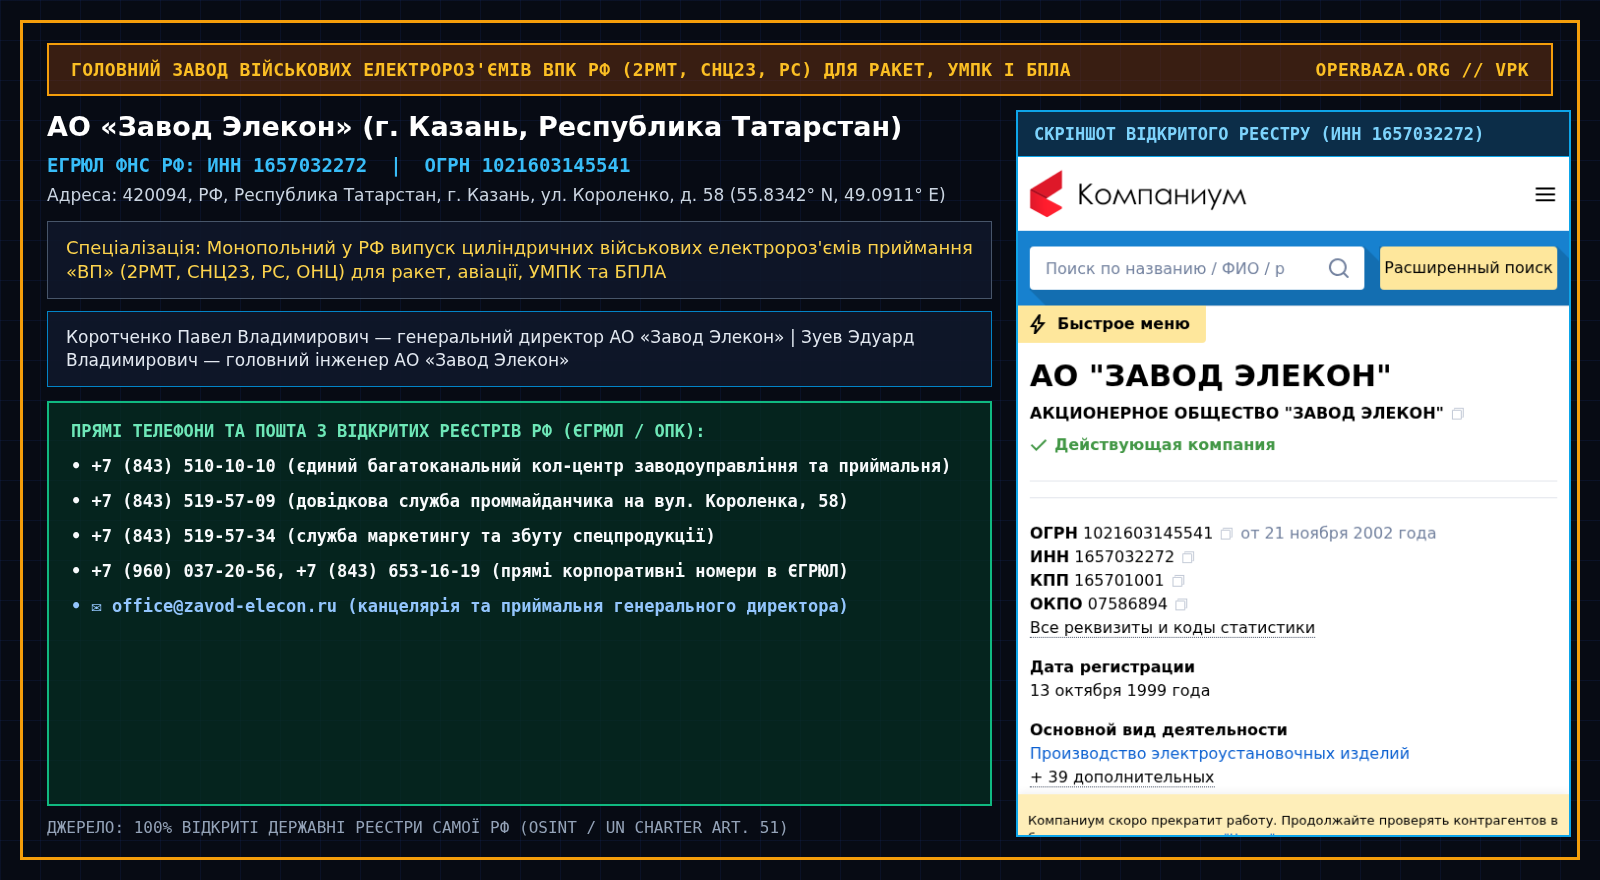This screenshot has height=880, width=1600.
Task: Click the office@zavod-elecon.ru email address
Action: [224, 606]
